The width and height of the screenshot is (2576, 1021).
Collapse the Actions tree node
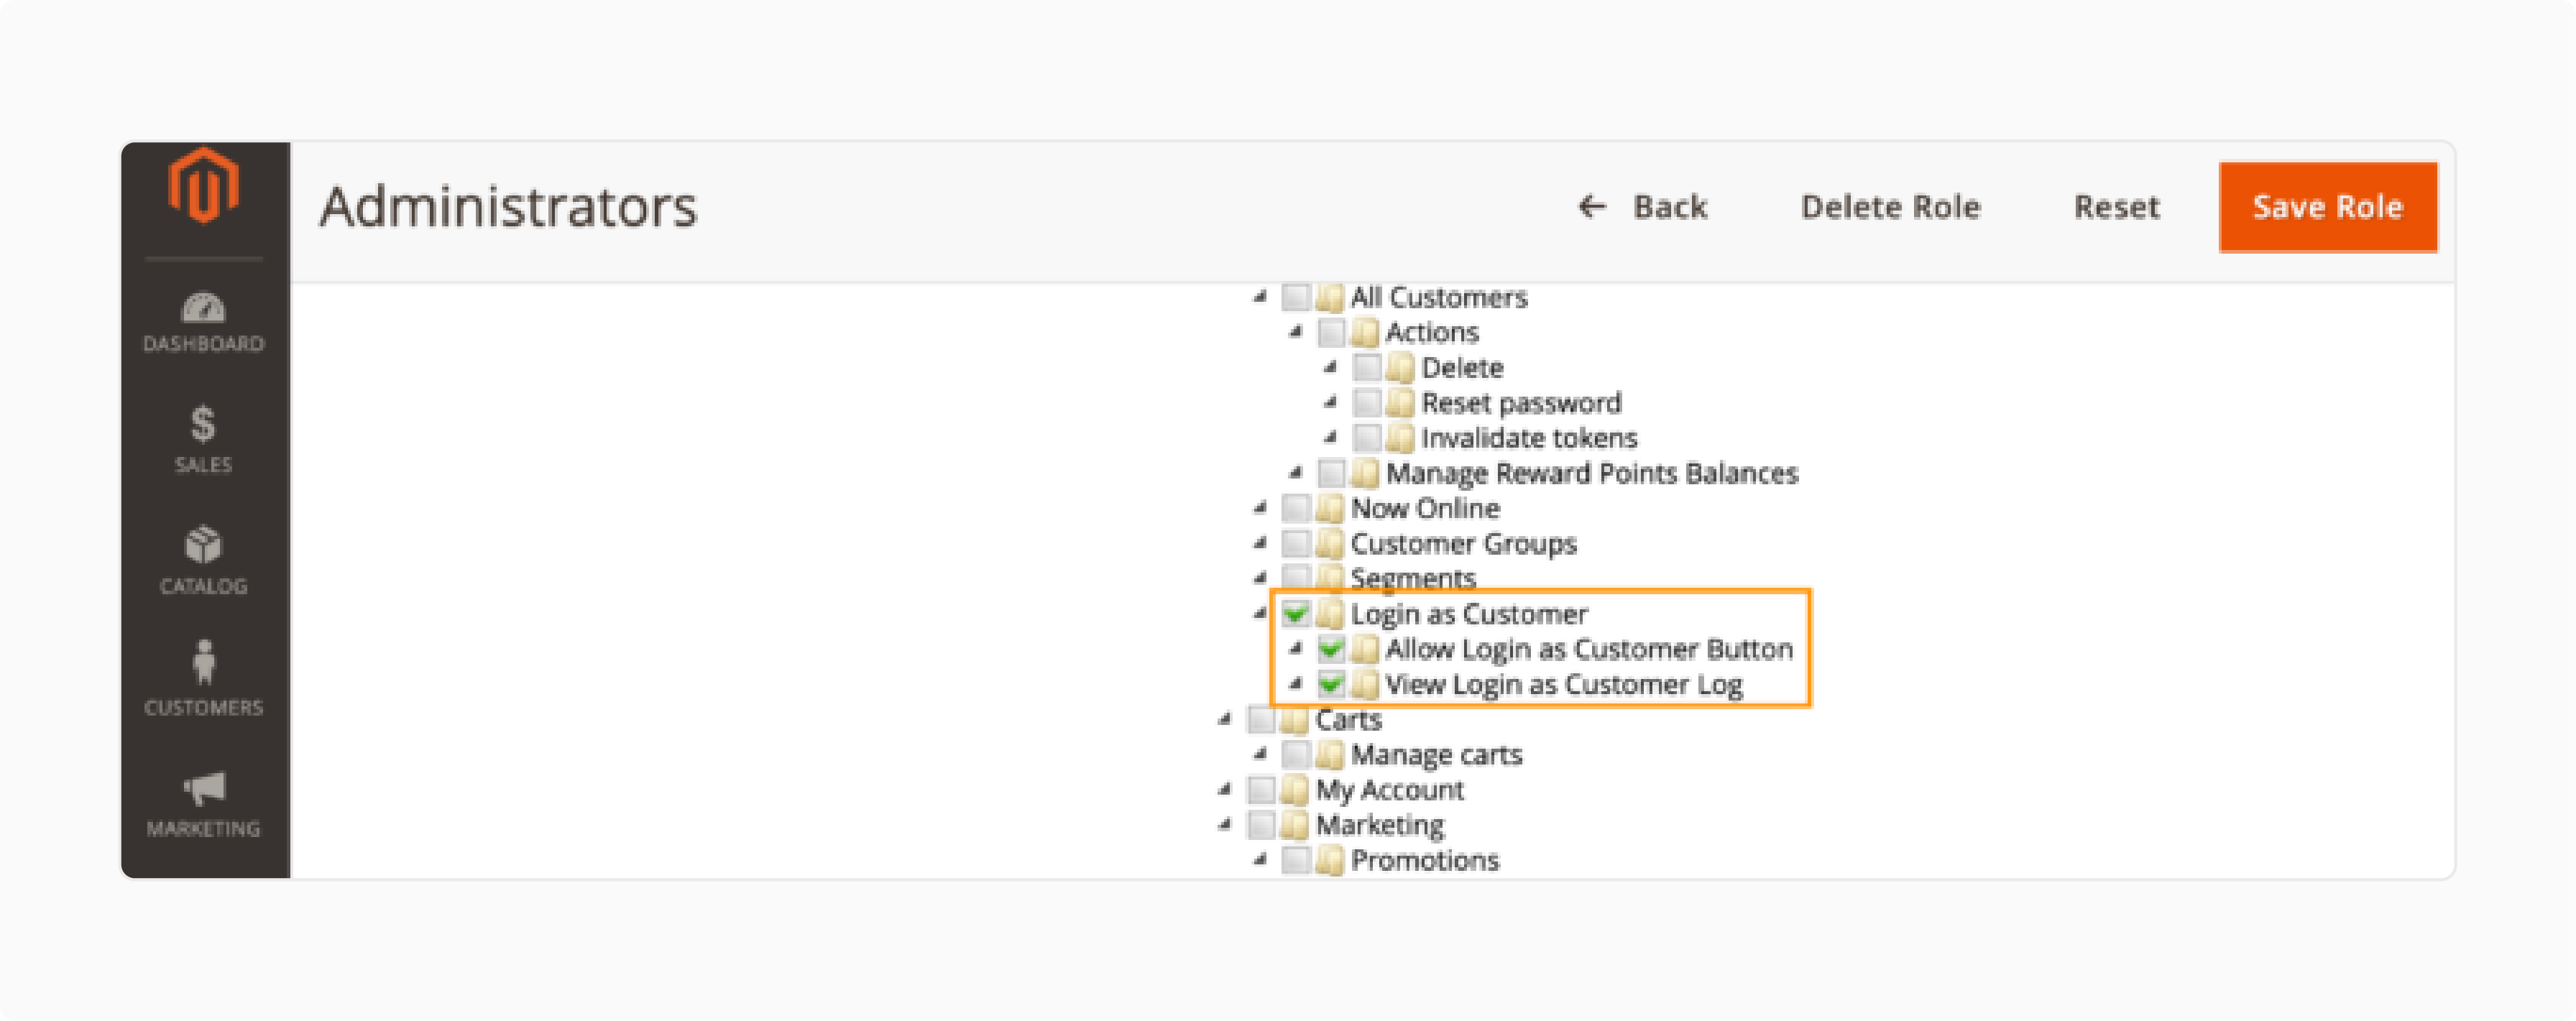pos(1295,332)
